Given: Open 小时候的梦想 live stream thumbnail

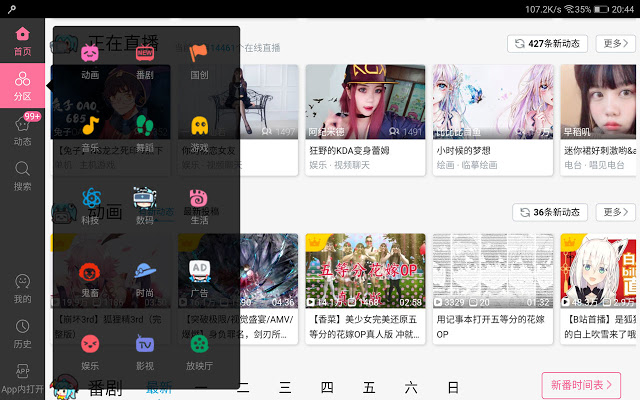Looking at the screenshot, I should (493, 102).
